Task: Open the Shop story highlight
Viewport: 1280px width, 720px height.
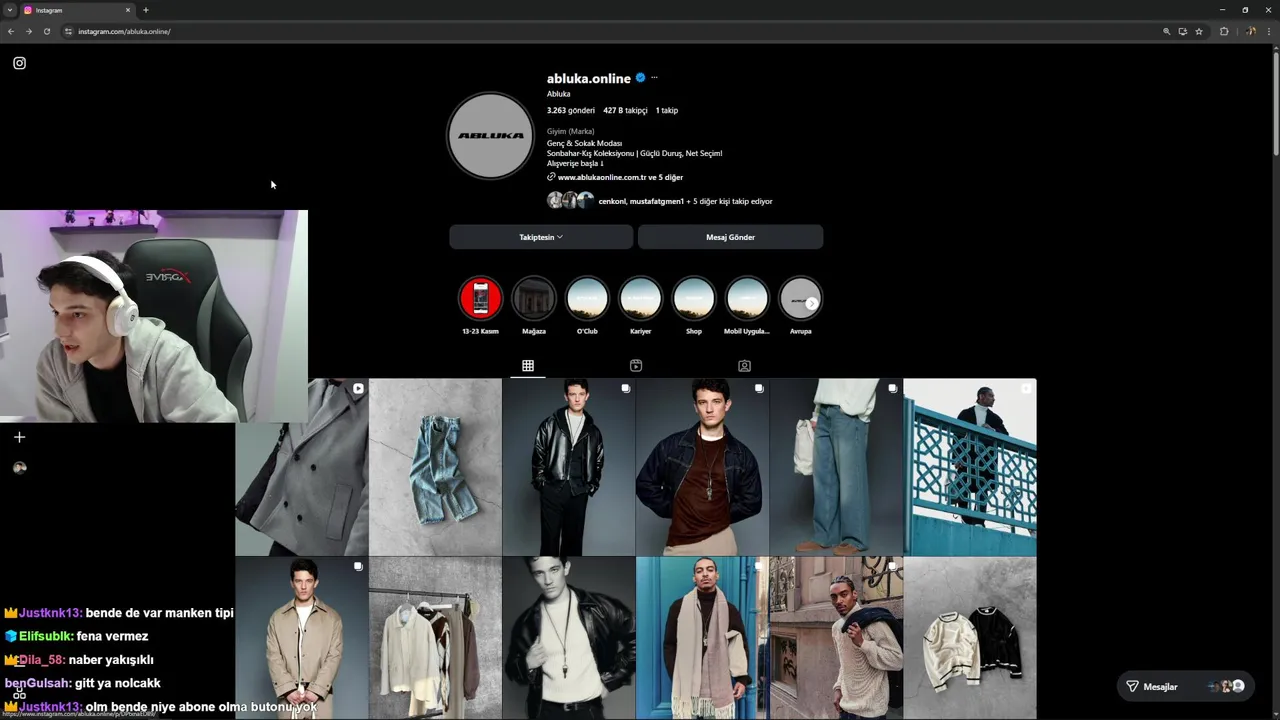Action: (x=694, y=298)
